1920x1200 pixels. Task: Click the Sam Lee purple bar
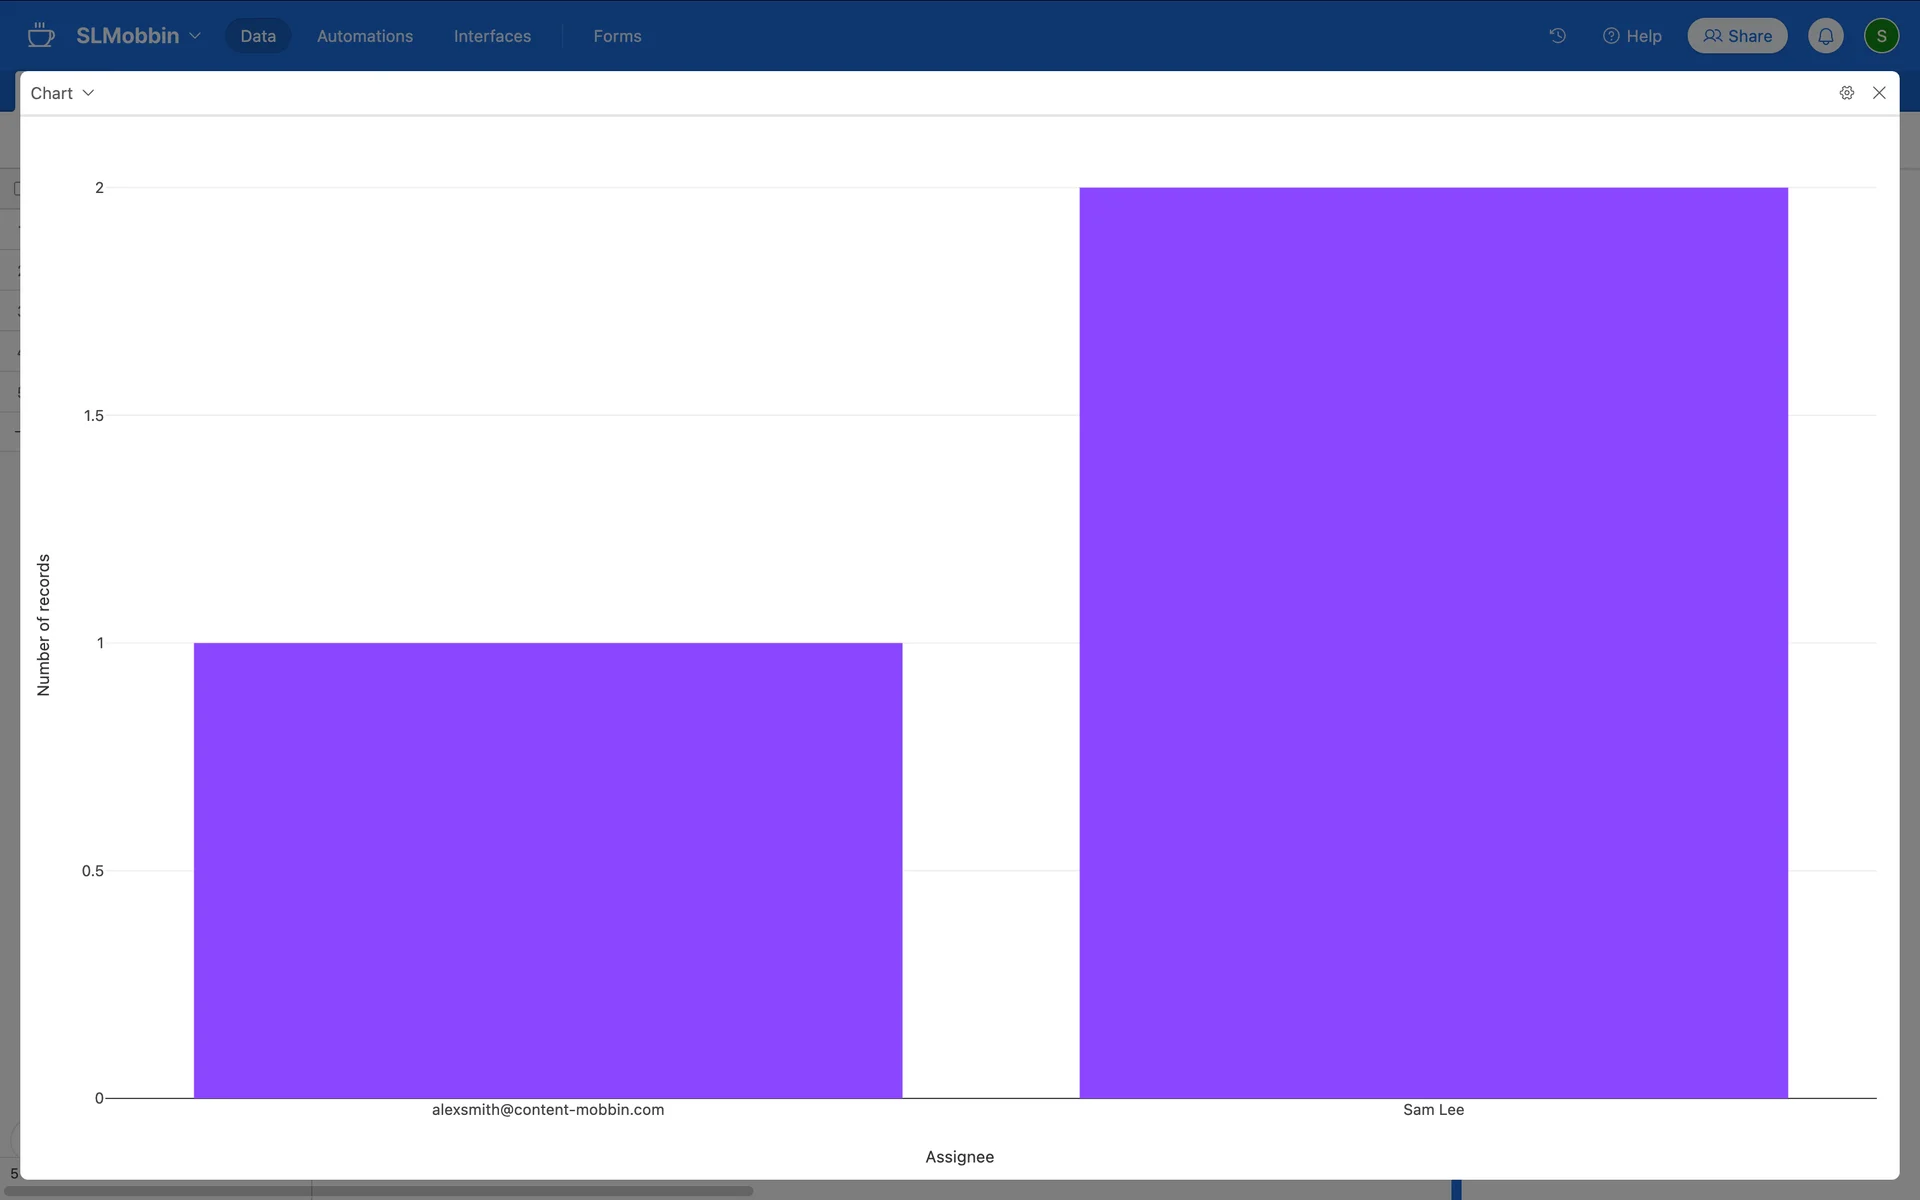click(1432, 642)
